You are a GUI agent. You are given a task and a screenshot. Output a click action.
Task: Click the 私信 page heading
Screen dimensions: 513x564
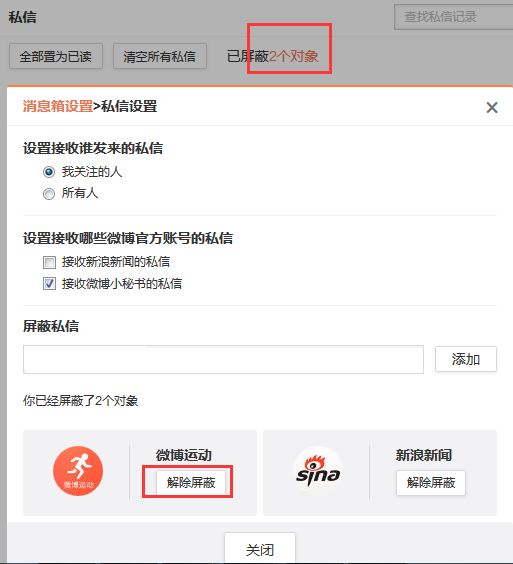click(x=22, y=17)
